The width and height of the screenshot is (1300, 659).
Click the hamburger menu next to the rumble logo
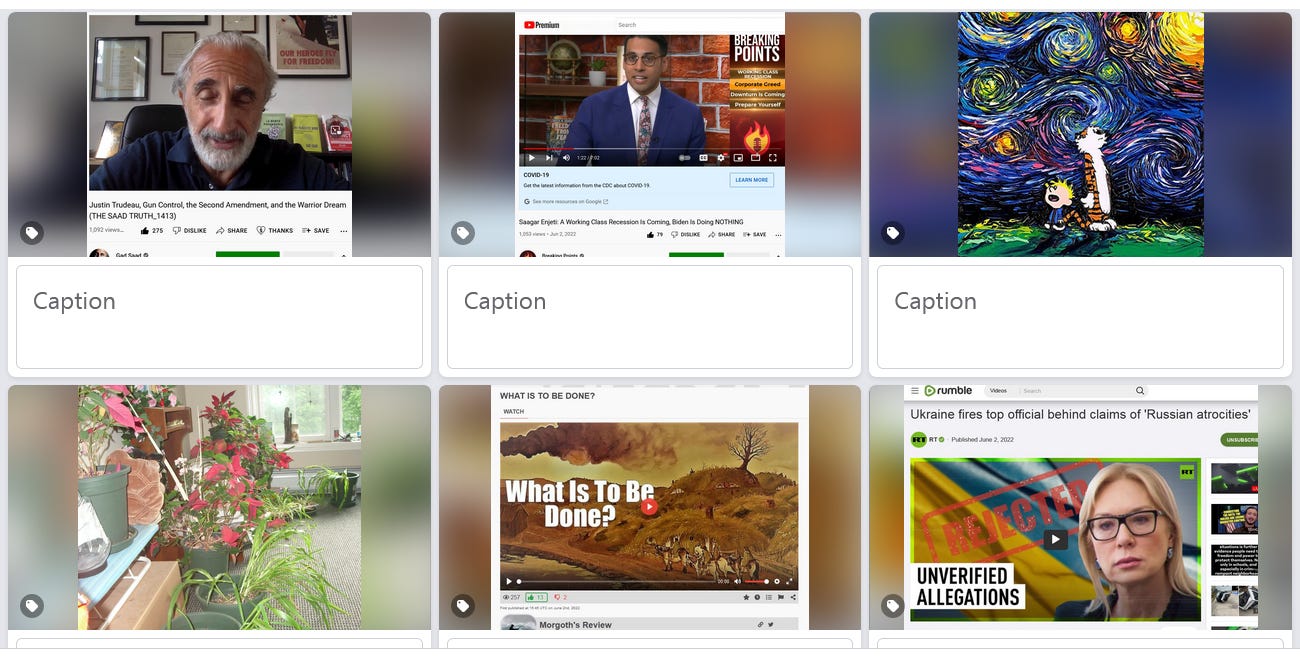coord(914,391)
